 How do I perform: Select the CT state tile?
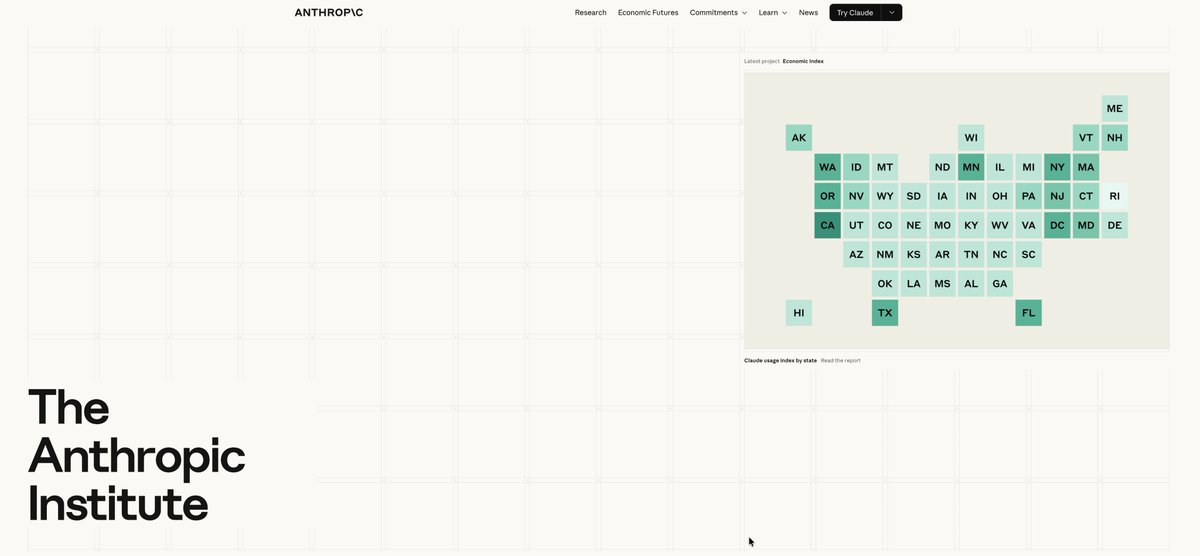coord(1086,196)
